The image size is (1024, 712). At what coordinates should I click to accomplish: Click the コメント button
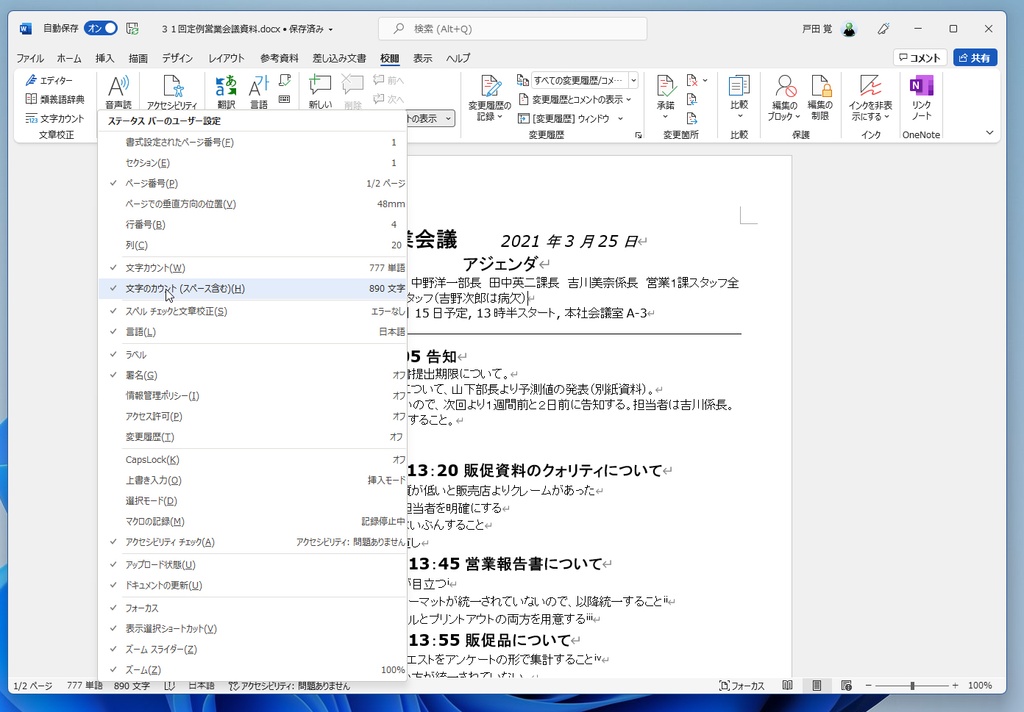pyautogui.click(x=920, y=57)
